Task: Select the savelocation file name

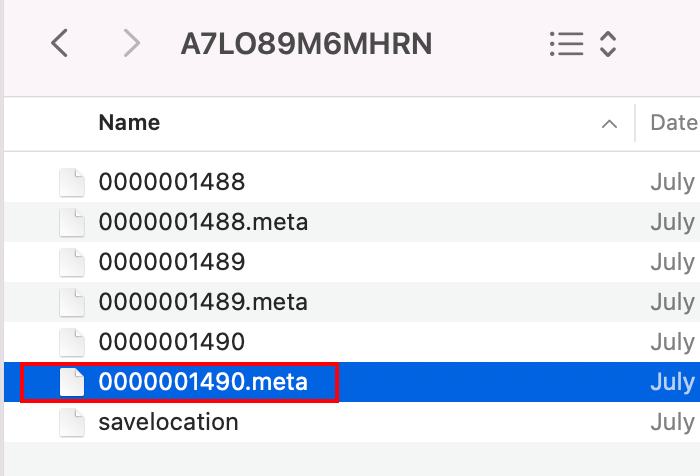Action: [x=168, y=422]
